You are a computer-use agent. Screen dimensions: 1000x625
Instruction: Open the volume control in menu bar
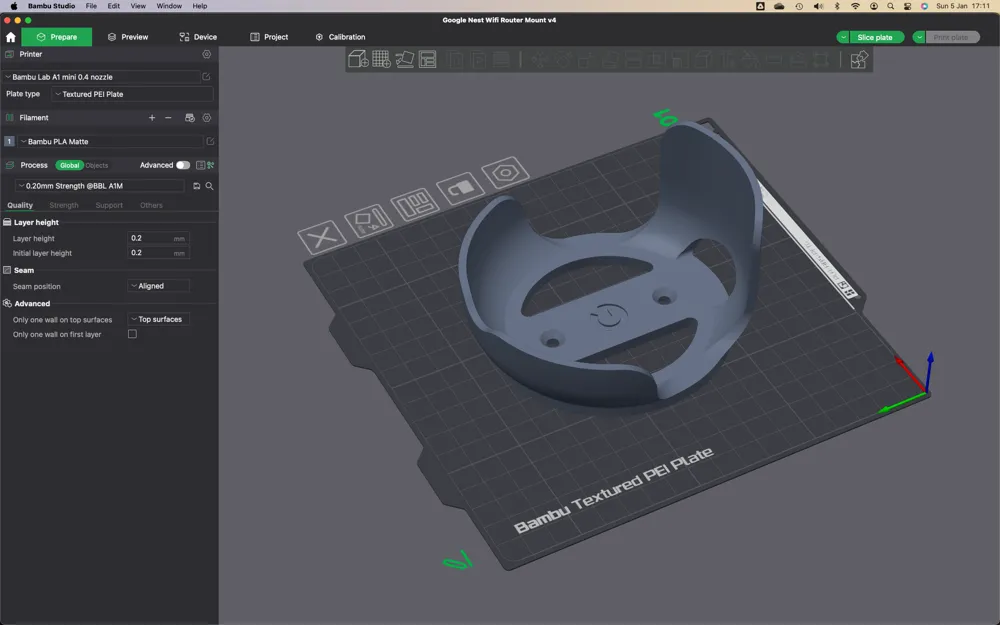pyautogui.click(x=818, y=6)
